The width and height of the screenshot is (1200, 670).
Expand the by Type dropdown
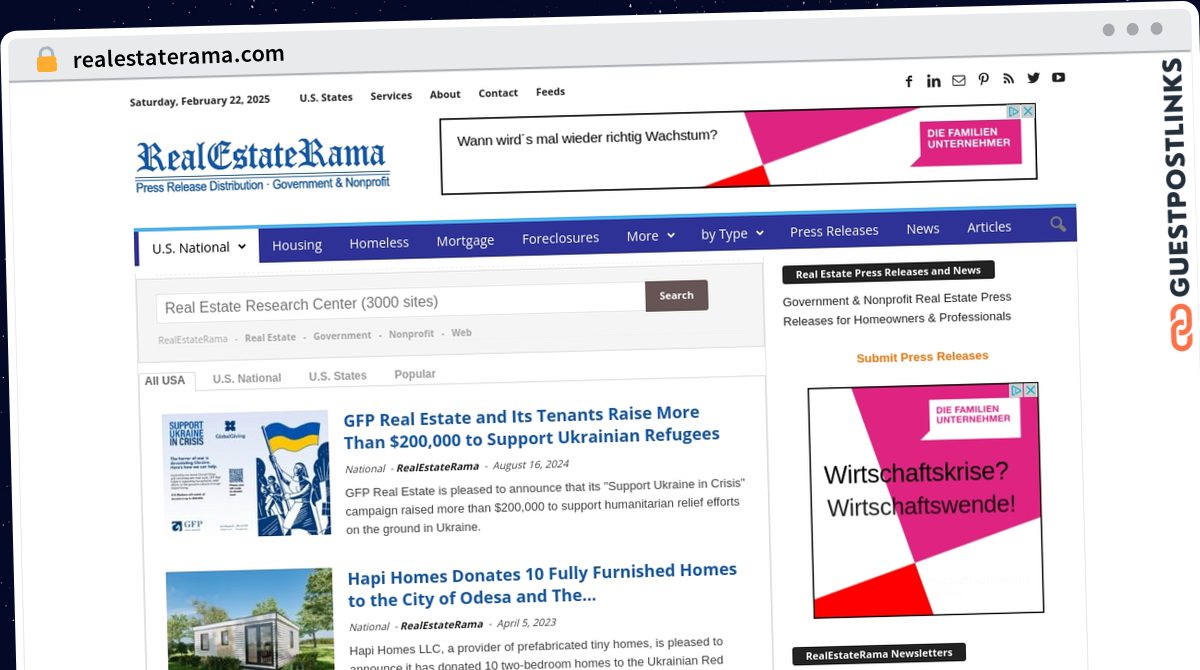pos(731,234)
